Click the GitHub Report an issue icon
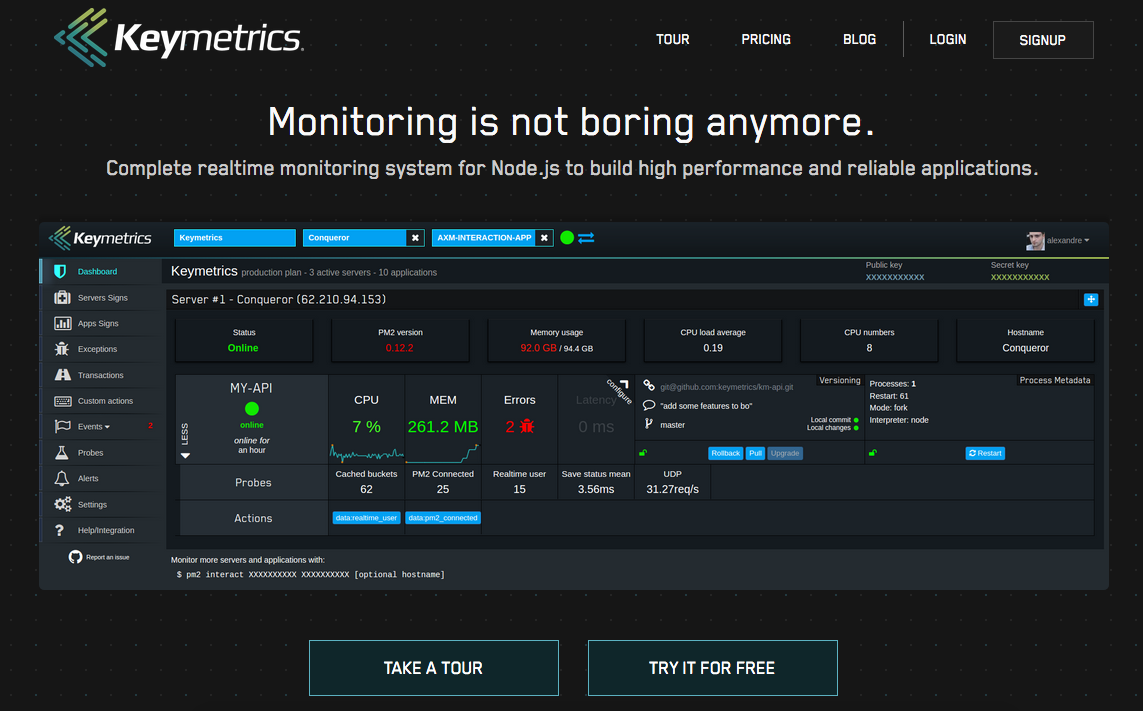Viewport: 1143px width, 711px height. point(75,557)
